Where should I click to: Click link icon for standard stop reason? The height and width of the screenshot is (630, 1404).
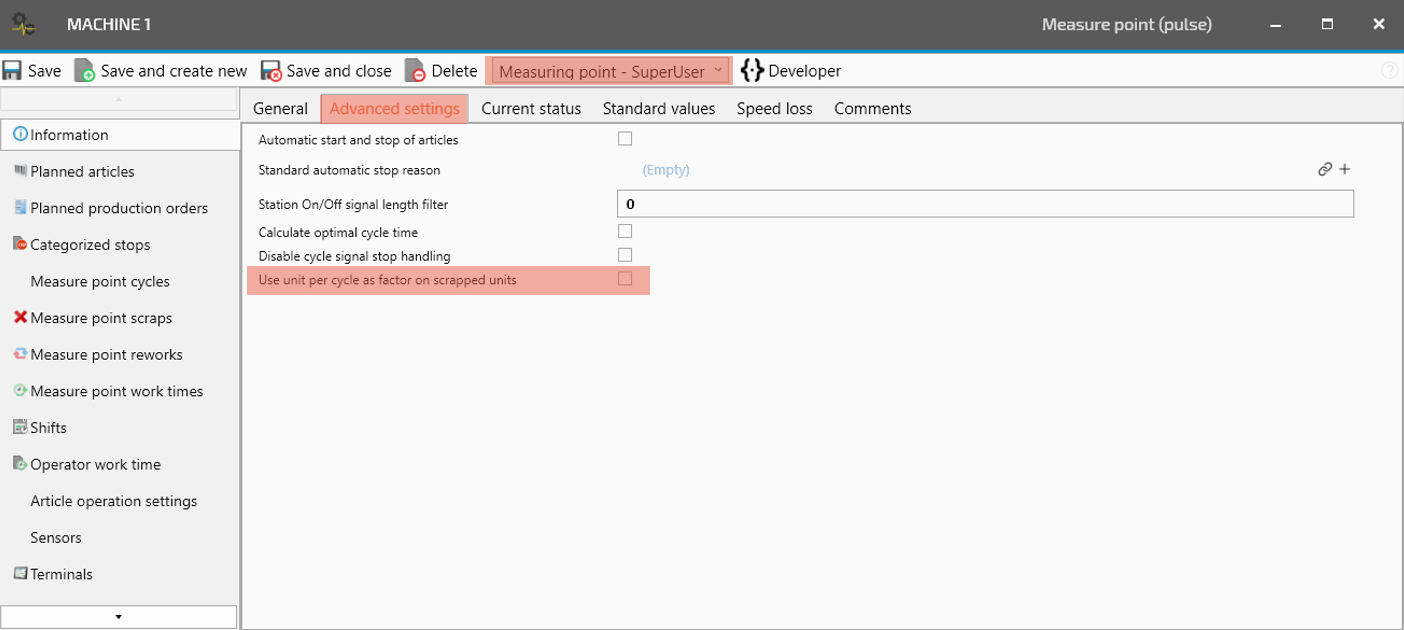click(x=1325, y=170)
